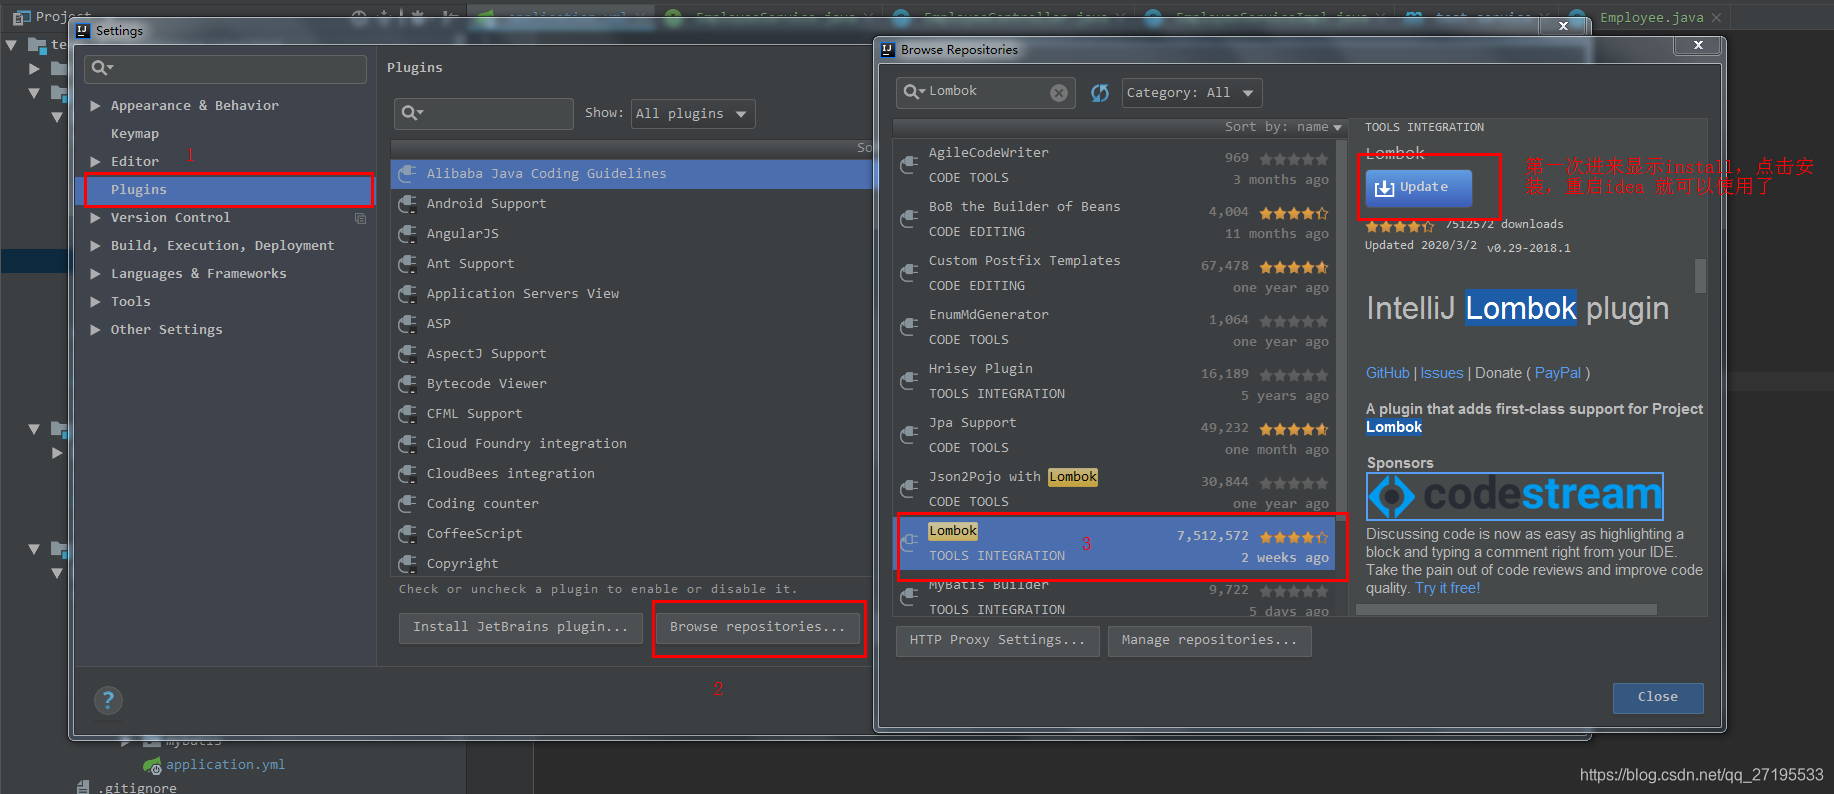1834x794 pixels.
Task: Click the Version Control project-level settings icon
Action: click(x=361, y=218)
